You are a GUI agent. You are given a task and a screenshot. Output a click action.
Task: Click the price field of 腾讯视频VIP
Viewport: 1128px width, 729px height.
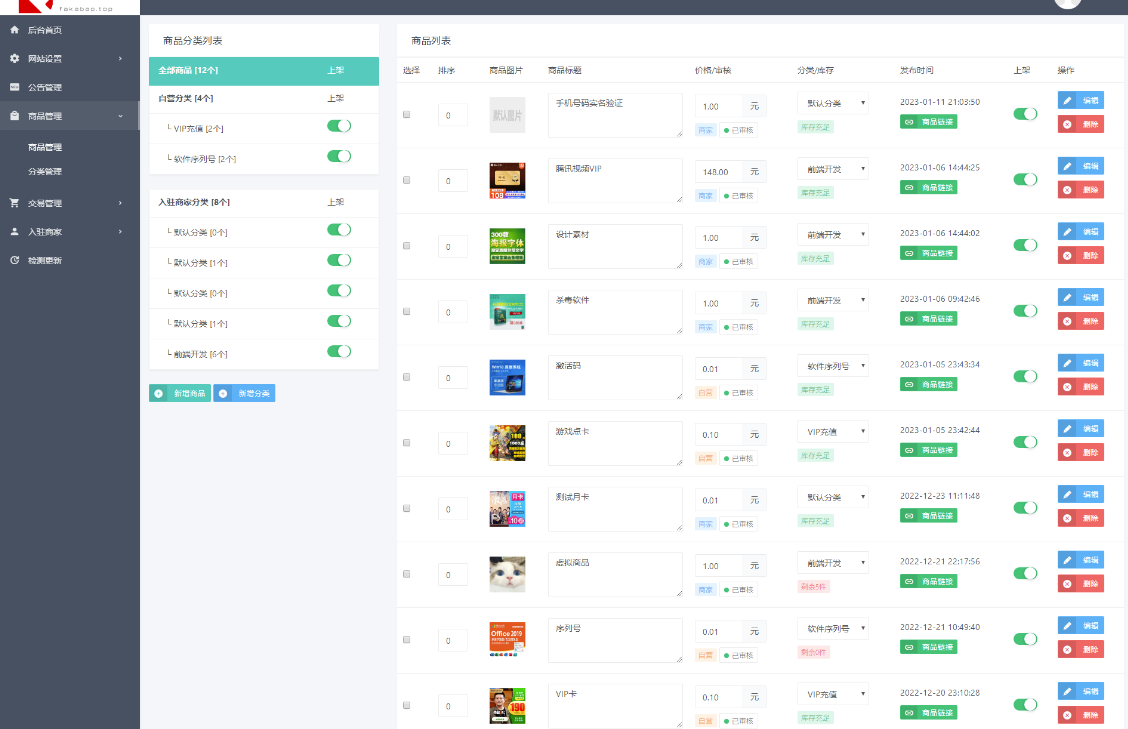click(x=718, y=172)
